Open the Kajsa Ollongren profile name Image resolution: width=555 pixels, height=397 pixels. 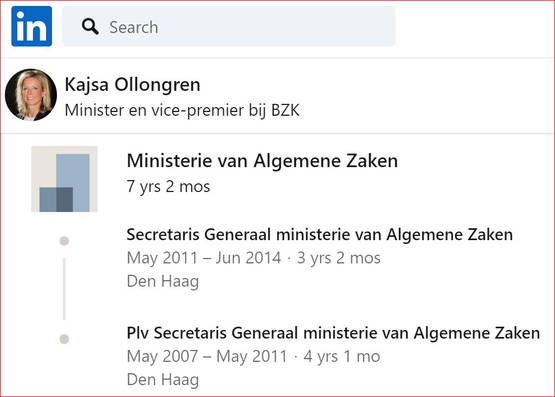(x=132, y=85)
